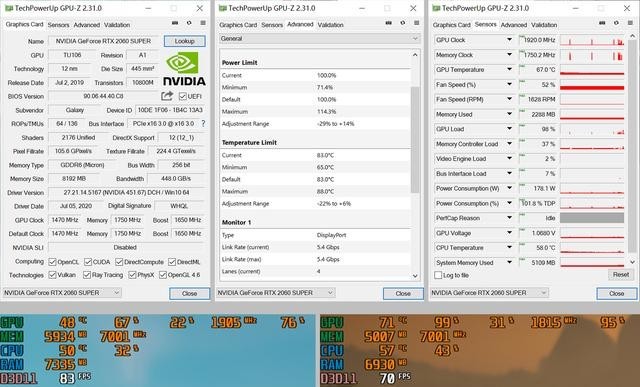Click the refresh icon in Graphics Card window

(189, 23)
